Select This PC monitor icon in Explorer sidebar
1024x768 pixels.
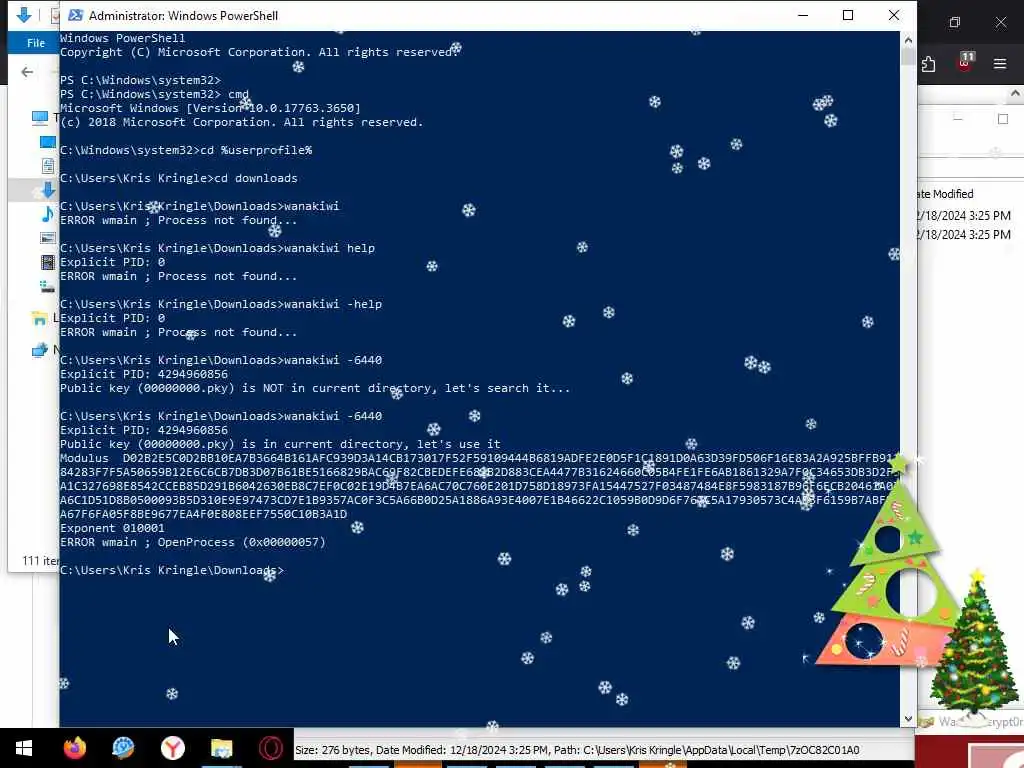pos(40,118)
